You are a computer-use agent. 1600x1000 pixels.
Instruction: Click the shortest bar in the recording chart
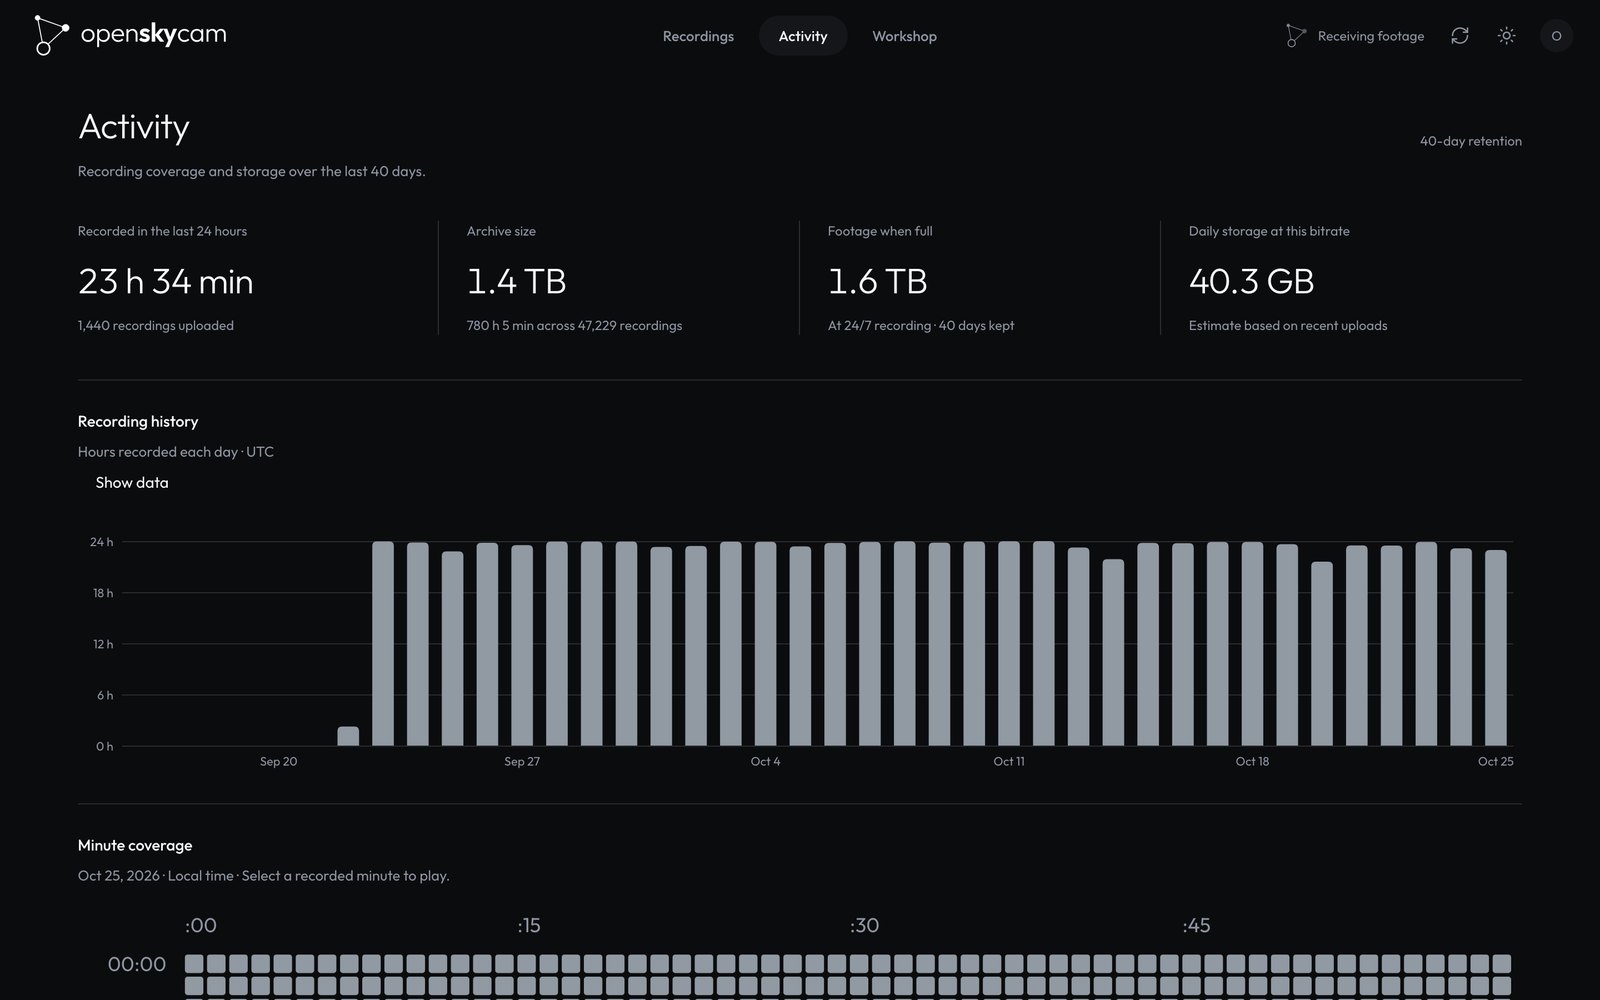pos(348,736)
